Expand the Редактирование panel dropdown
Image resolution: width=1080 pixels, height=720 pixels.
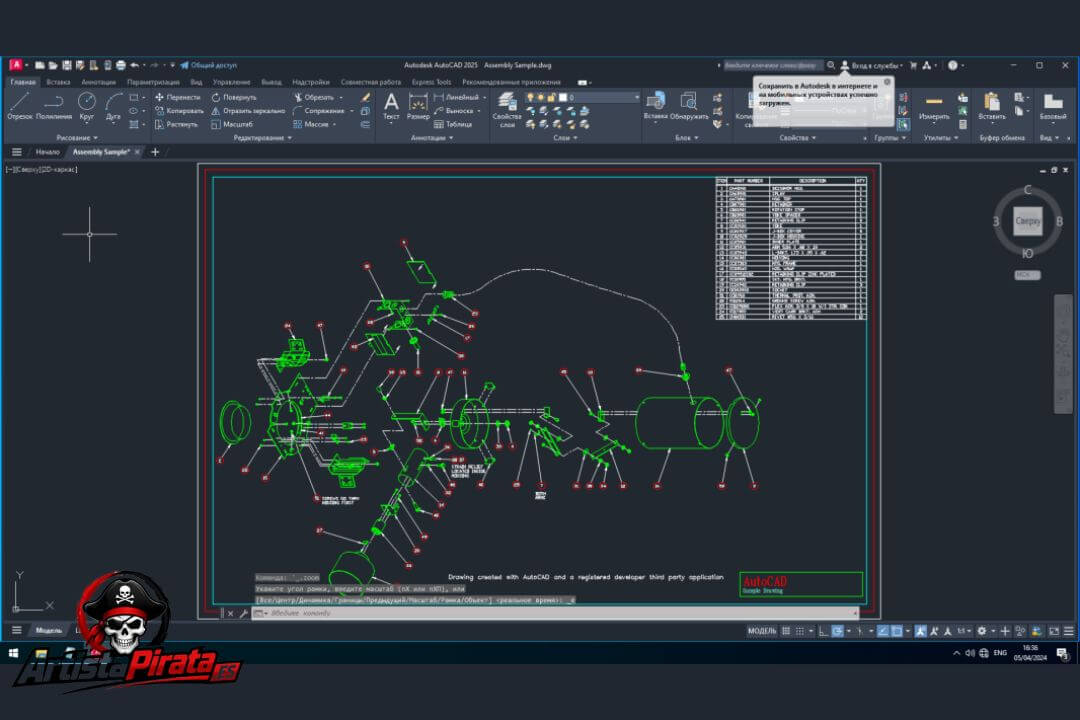coord(263,138)
